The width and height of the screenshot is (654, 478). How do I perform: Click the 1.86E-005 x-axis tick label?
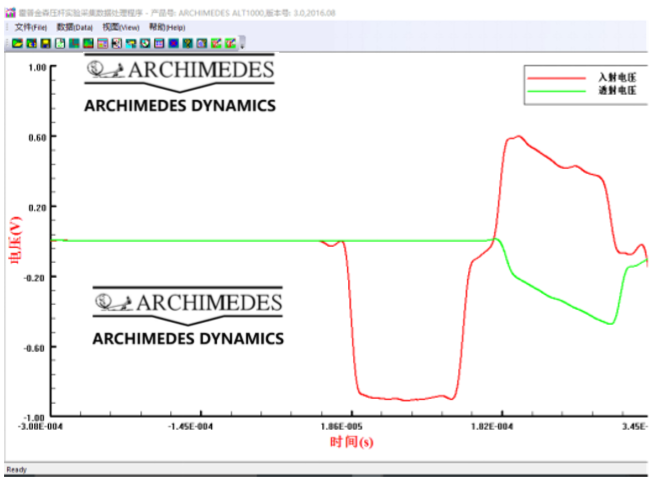tap(341, 426)
